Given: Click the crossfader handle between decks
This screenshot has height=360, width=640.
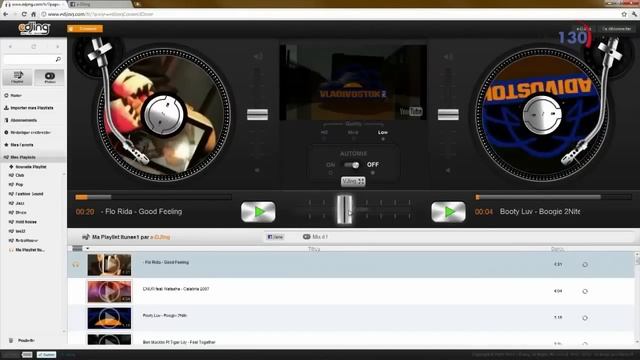Looking at the screenshot, I should 344,209.
